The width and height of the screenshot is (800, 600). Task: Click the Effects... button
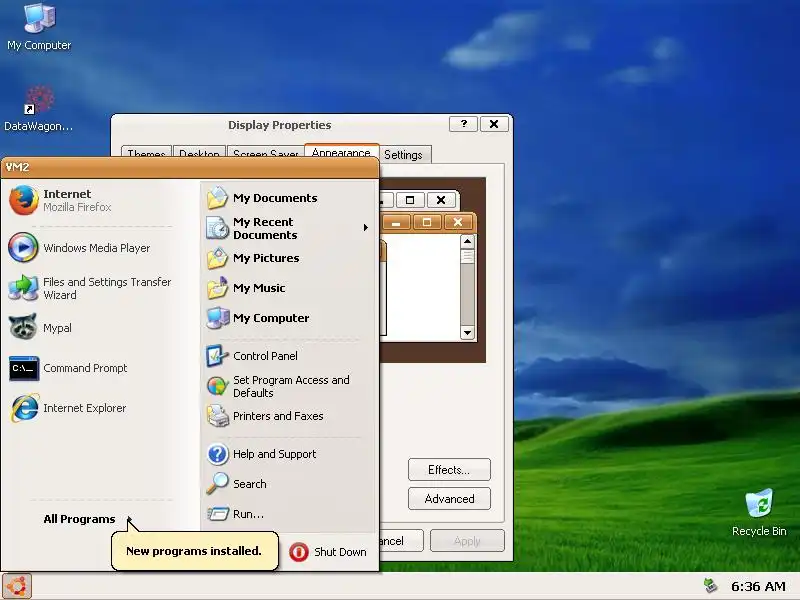point(449,469)
